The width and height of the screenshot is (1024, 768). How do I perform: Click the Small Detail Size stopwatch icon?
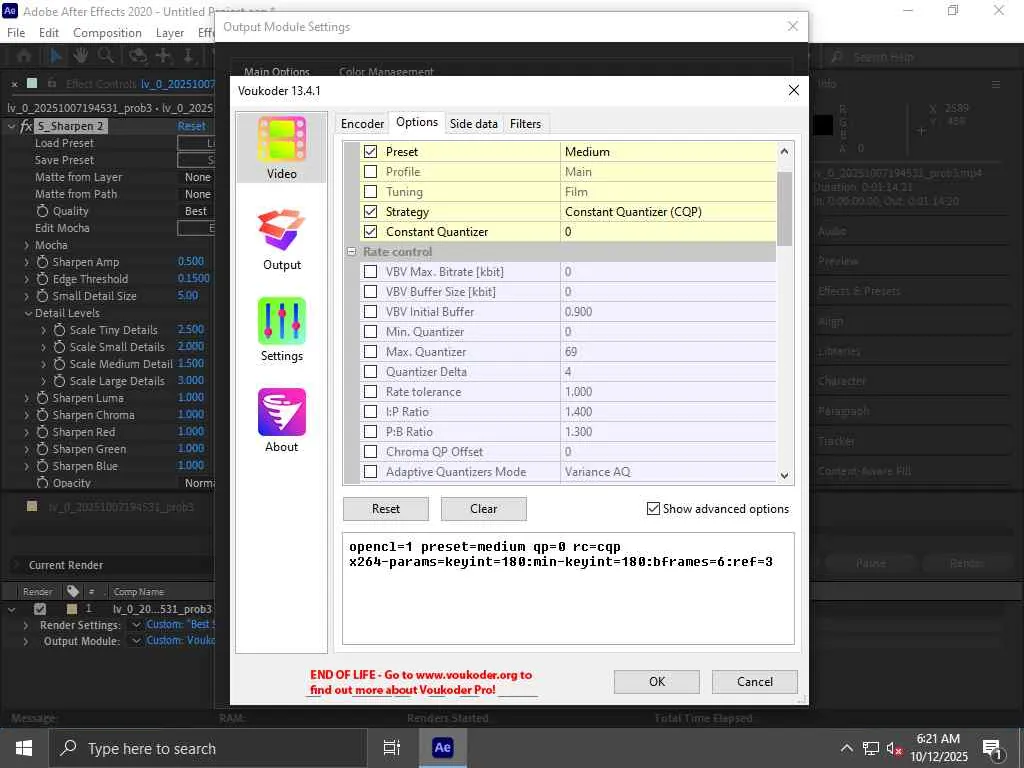pyautogui.click(x=42, y=296)
